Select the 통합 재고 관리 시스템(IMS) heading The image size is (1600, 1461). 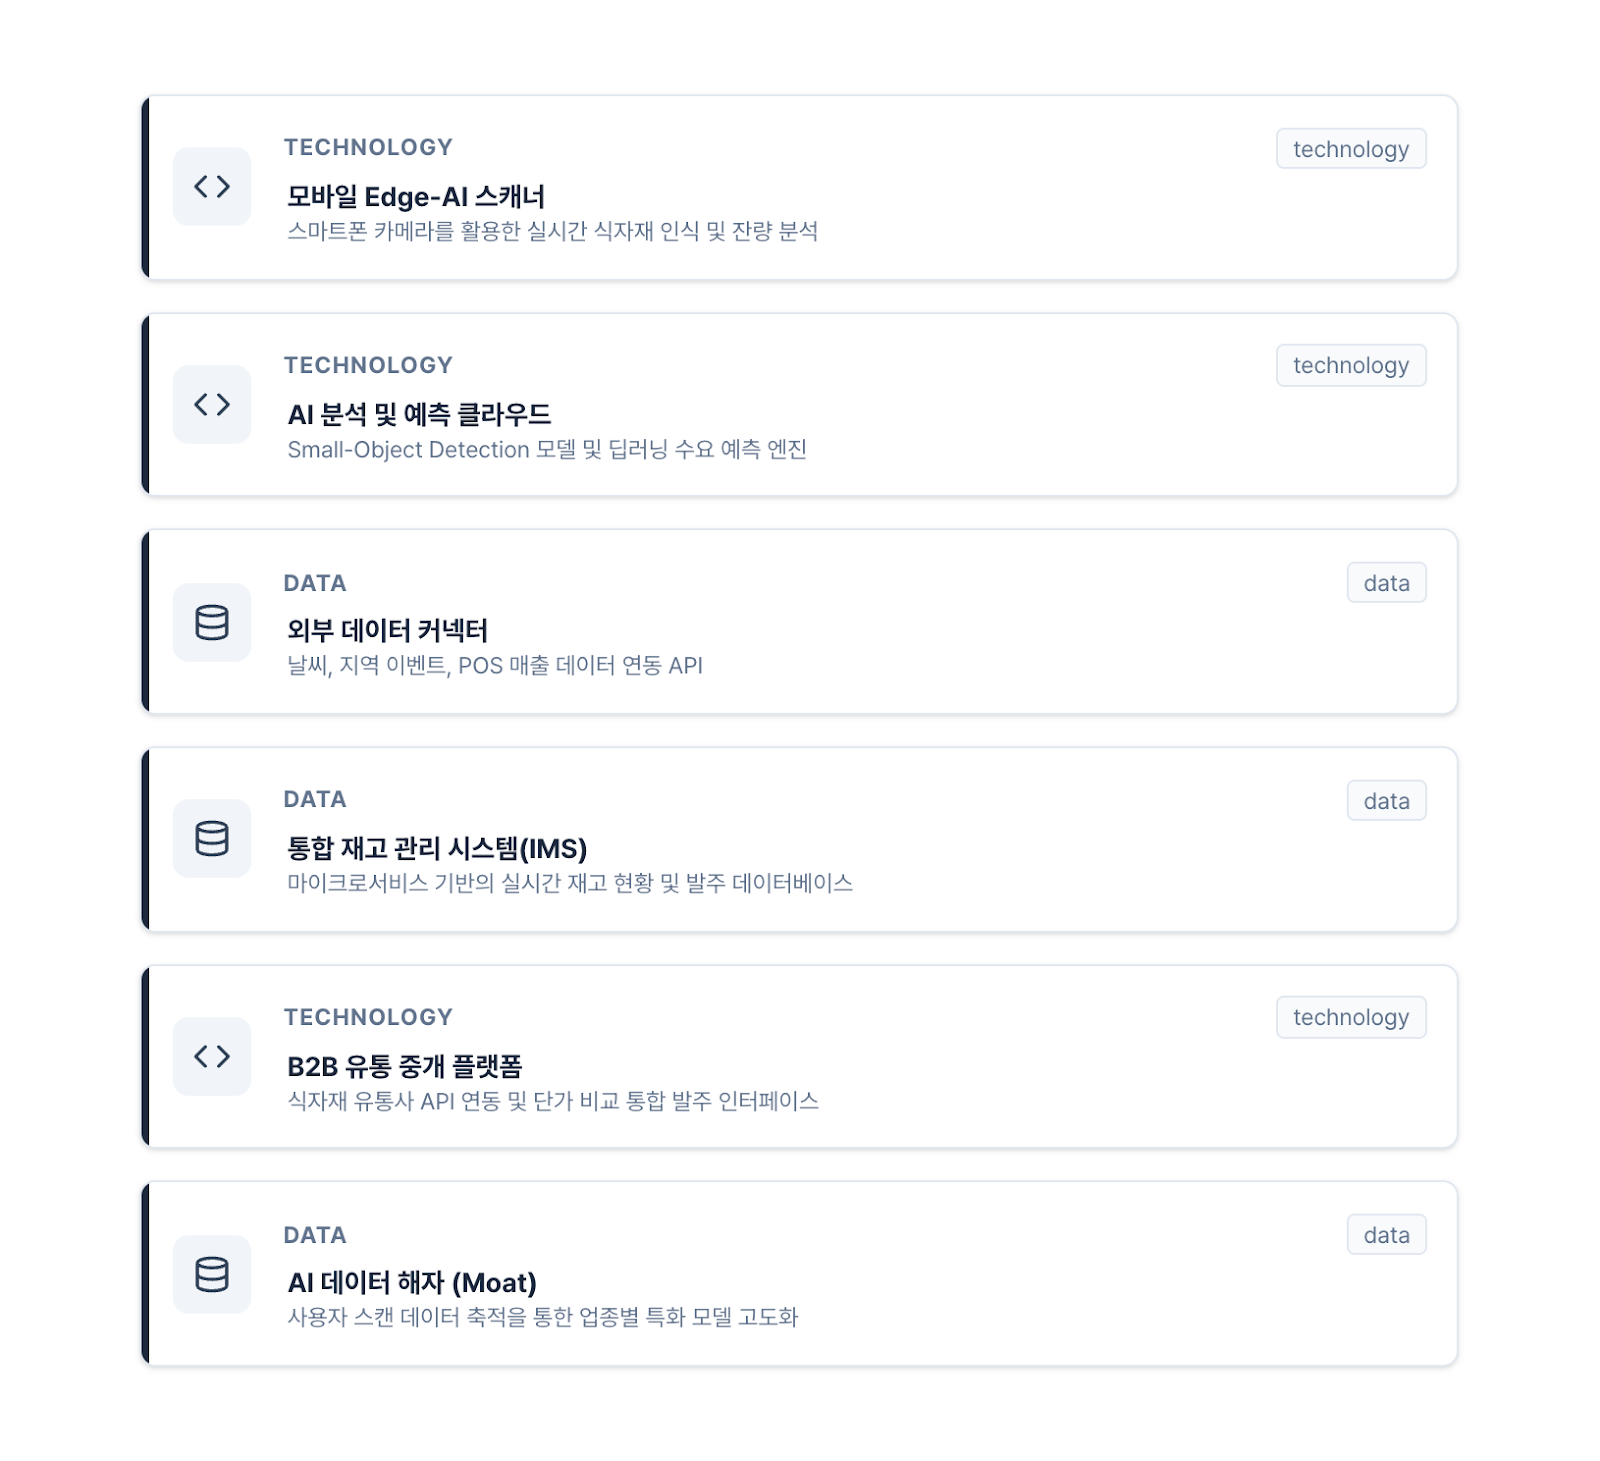pos(437,849)
